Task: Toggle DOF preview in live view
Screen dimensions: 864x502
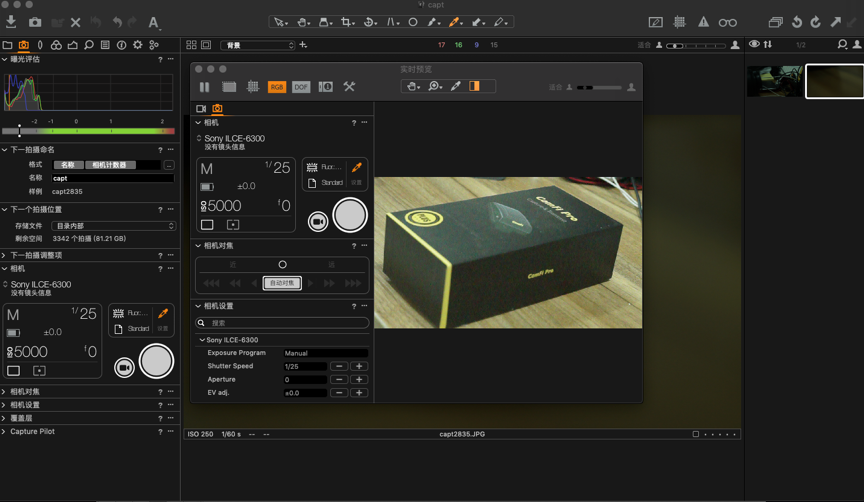Action: tap(301, 87)
